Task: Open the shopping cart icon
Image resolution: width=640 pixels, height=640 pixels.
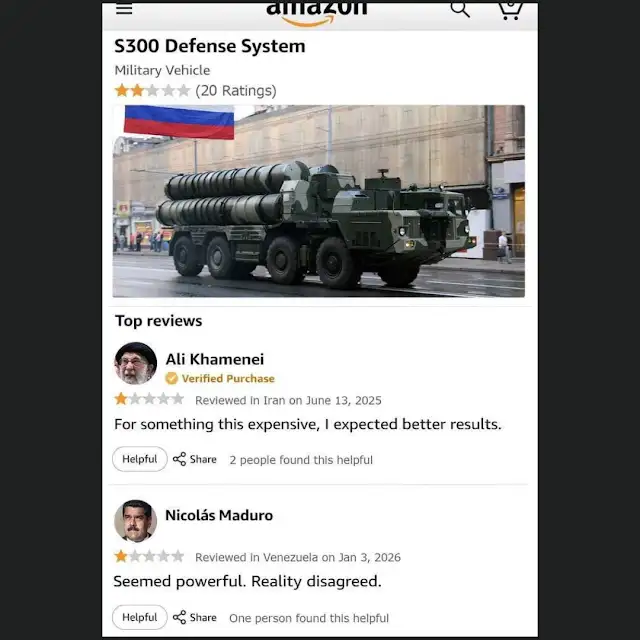Action: (x=510, y=11)
